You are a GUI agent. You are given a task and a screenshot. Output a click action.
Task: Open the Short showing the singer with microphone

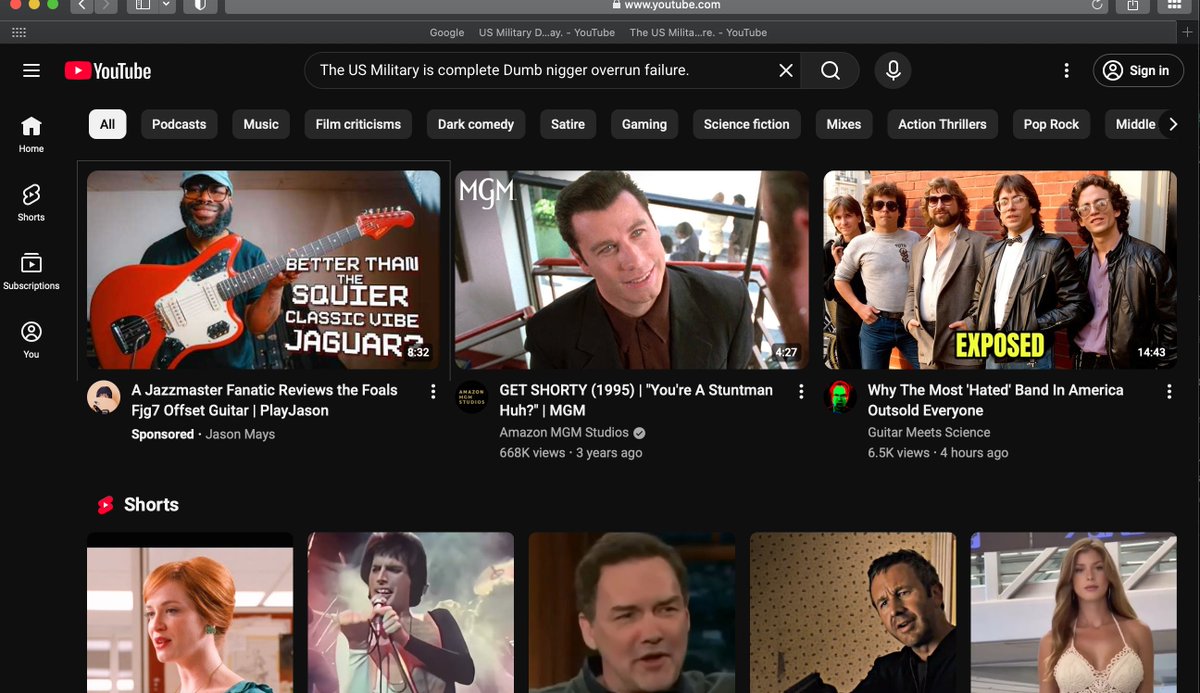point(411,612)
